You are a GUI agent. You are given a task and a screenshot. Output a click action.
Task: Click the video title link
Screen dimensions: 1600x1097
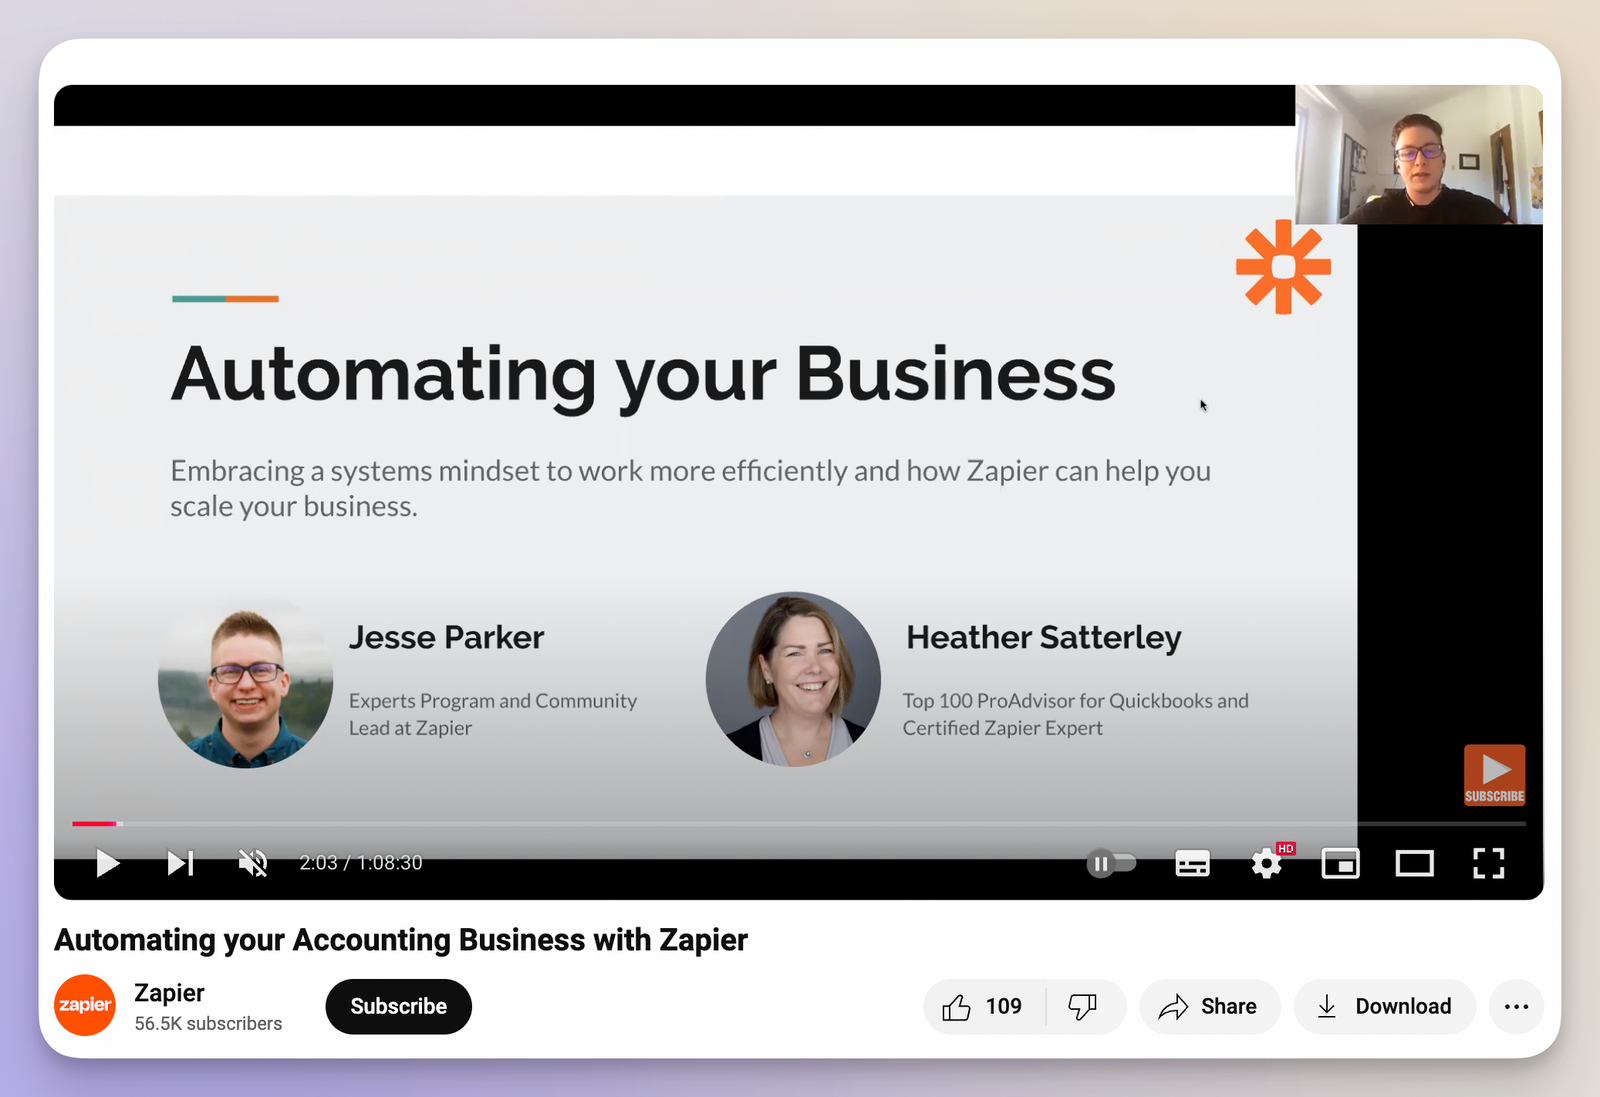tap(400, 940)
